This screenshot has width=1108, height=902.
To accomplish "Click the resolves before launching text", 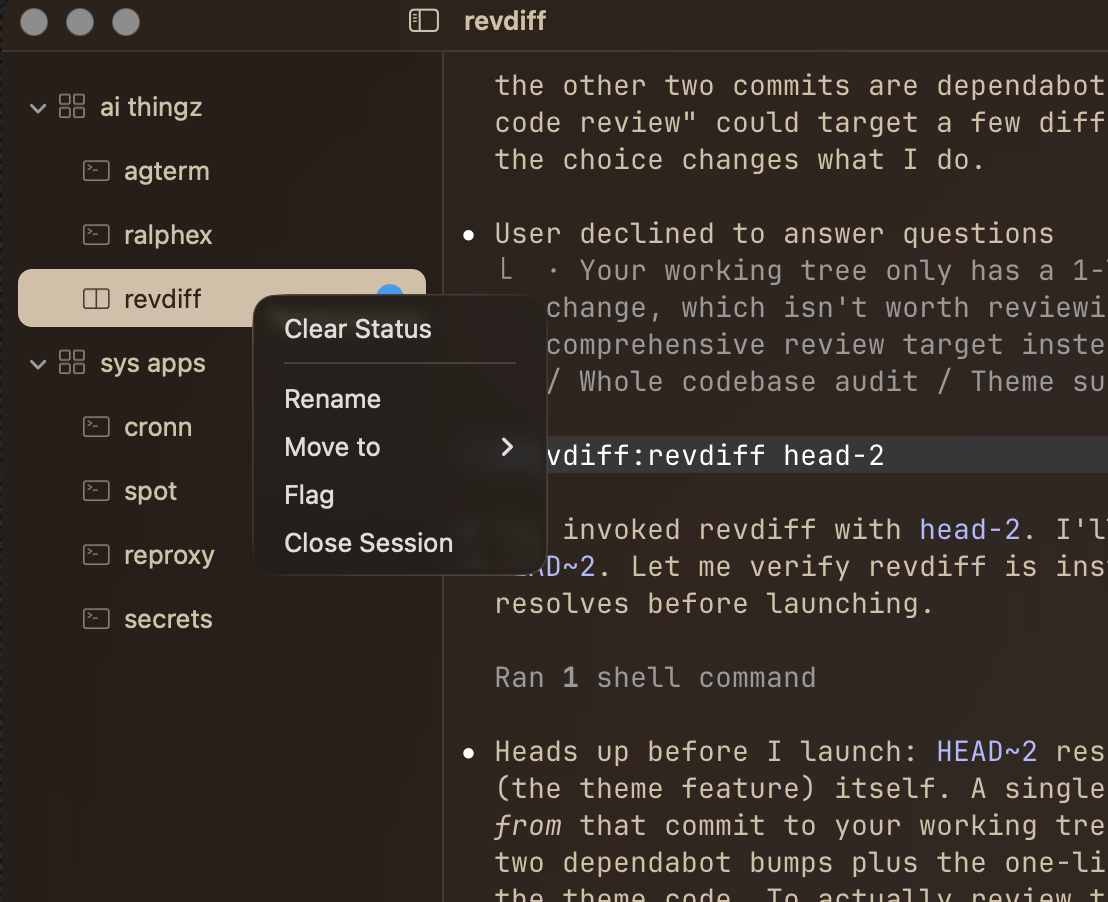I will coord(714,604).
